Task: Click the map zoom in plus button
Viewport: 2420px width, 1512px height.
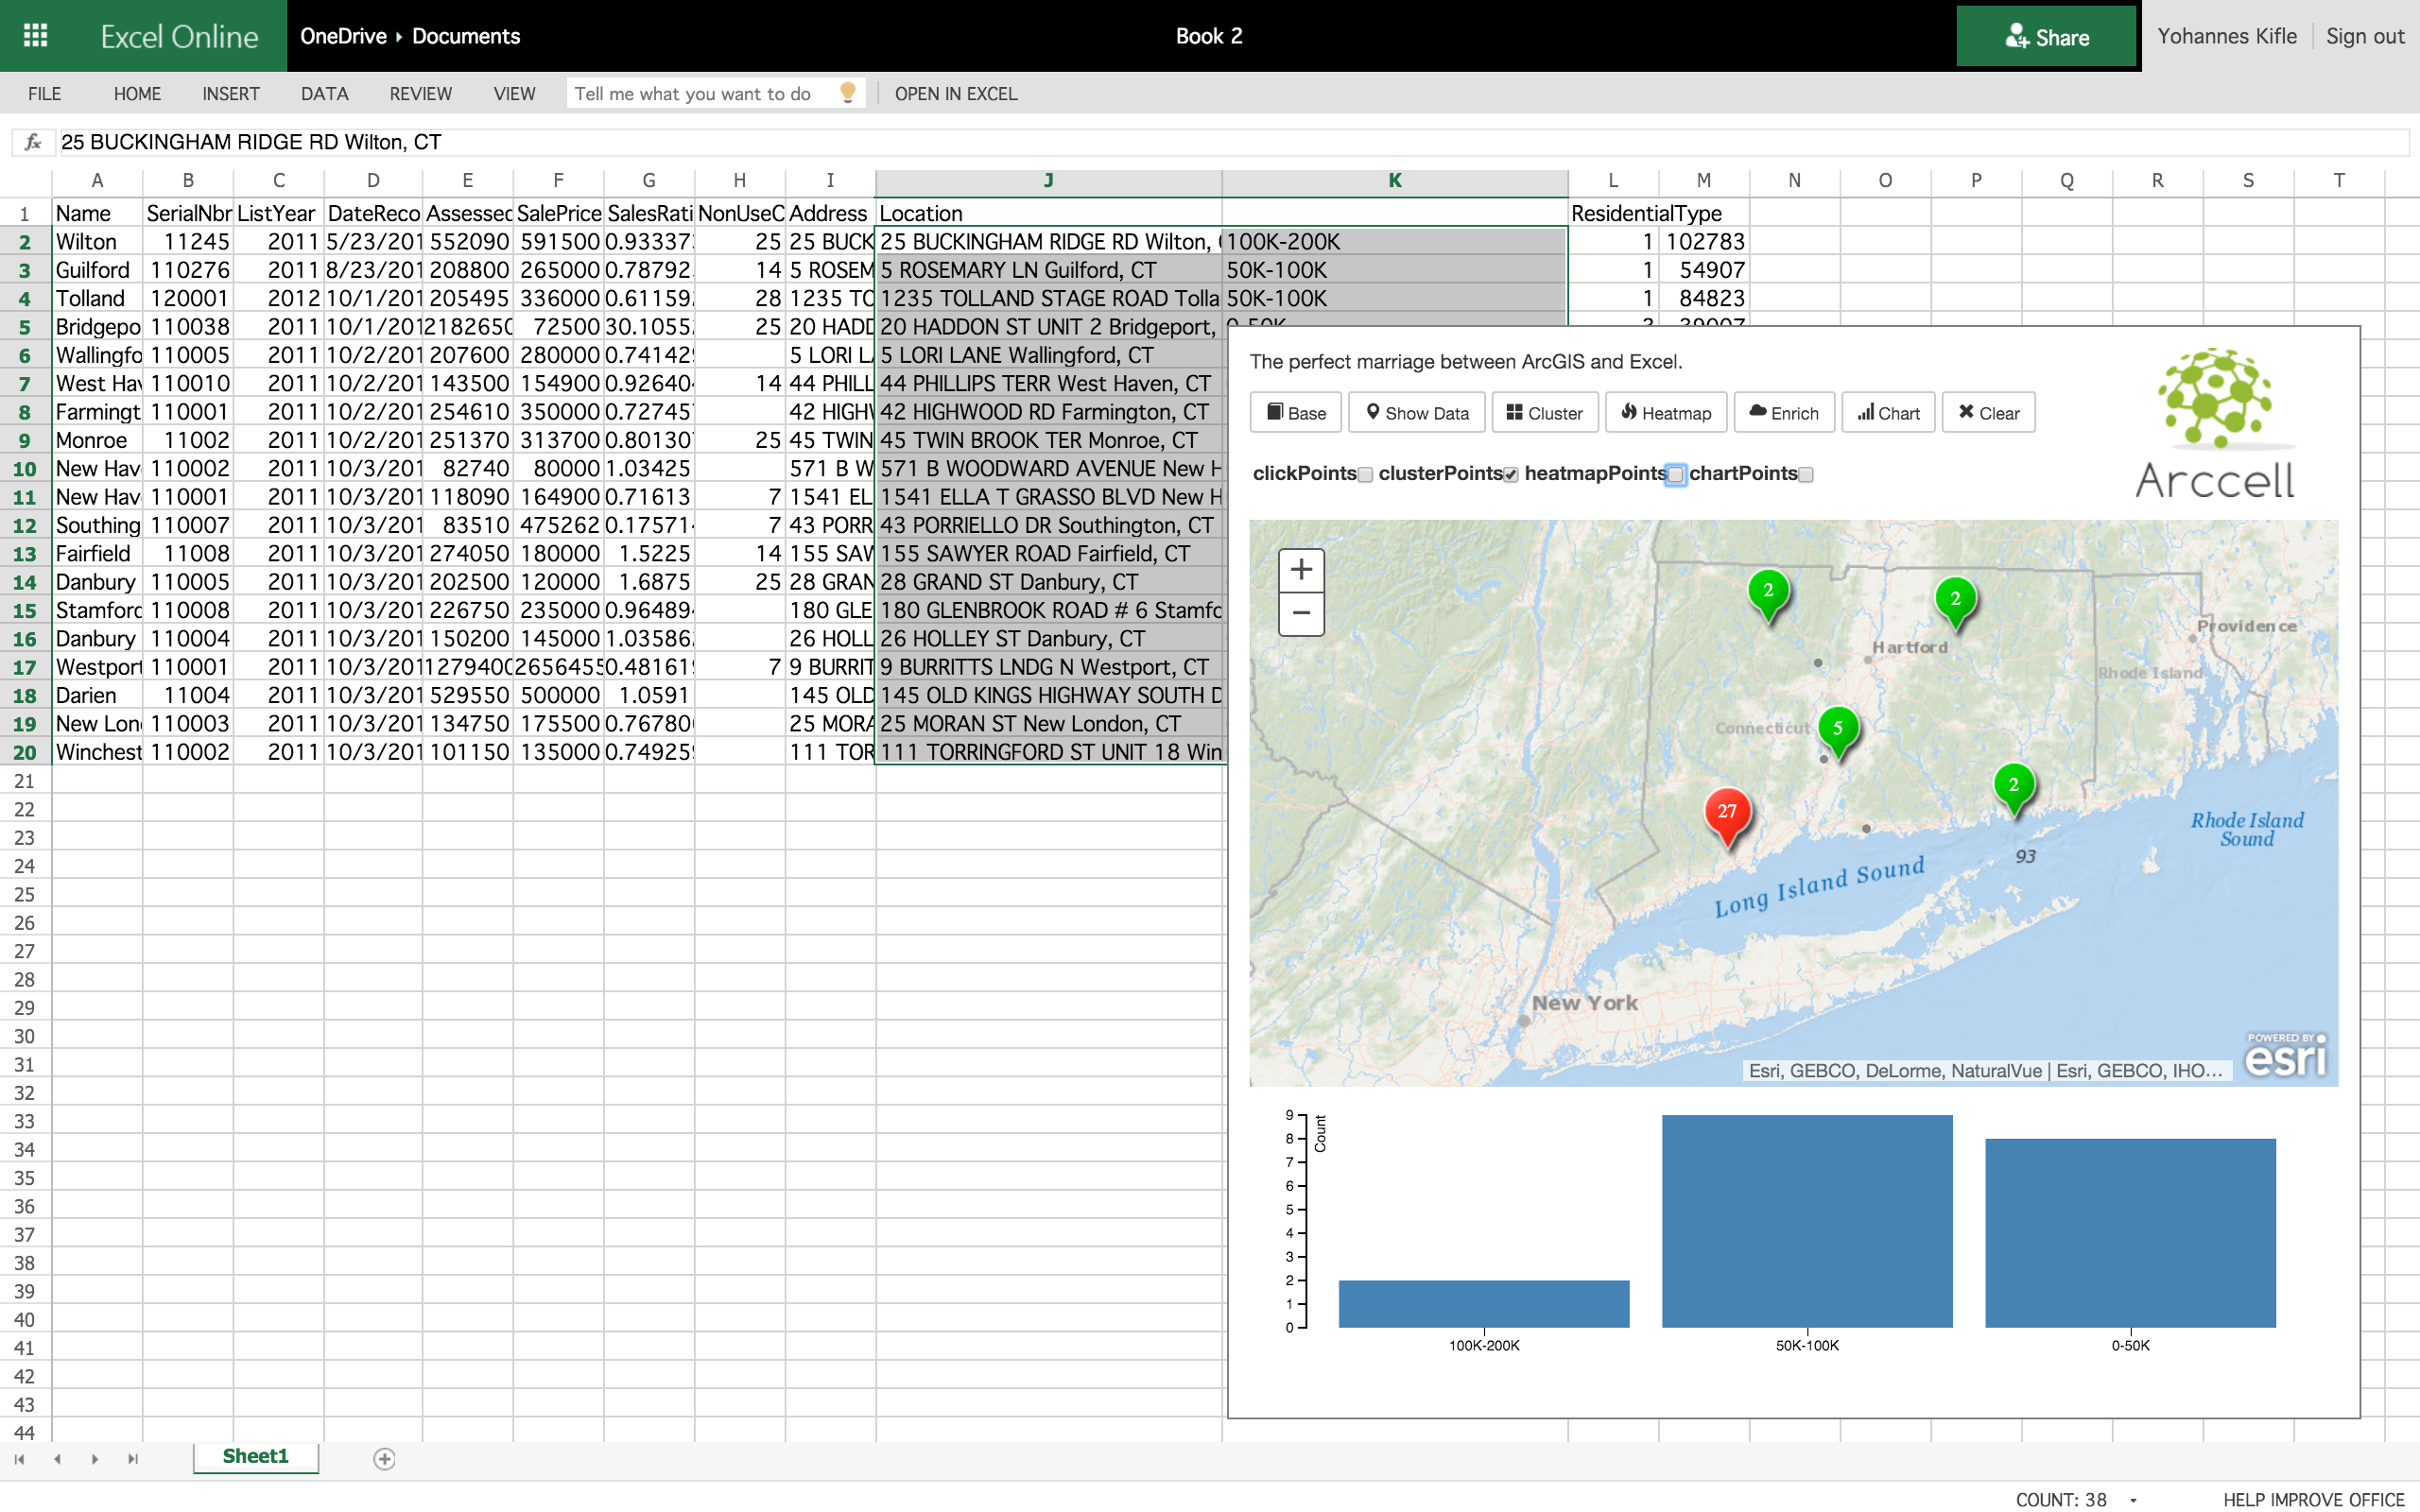Action: tap(1301, 570)
